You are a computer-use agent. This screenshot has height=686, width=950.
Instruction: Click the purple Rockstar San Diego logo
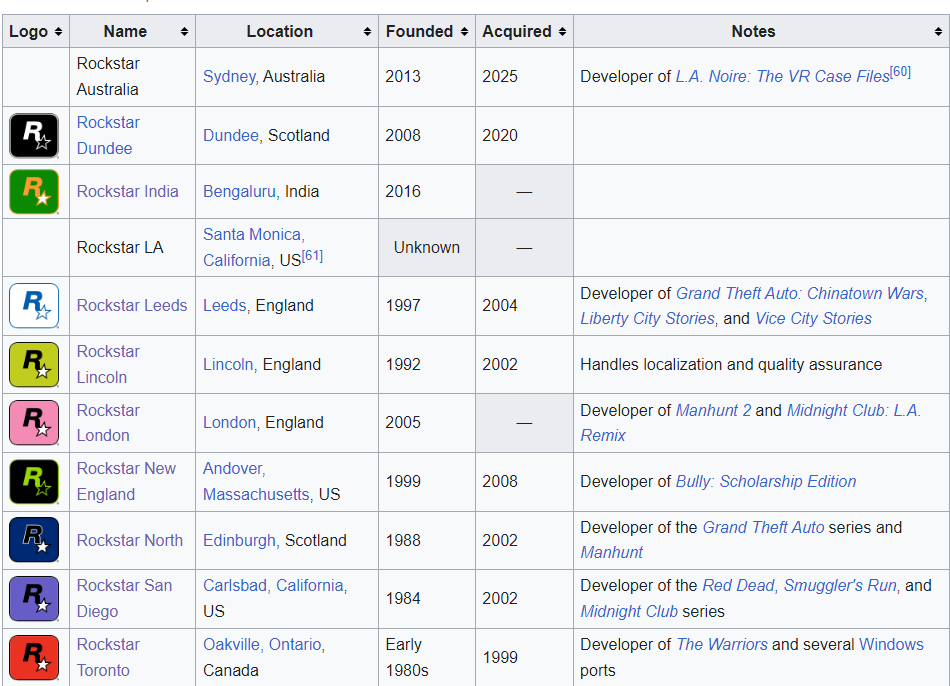click(x=34, y=598)
